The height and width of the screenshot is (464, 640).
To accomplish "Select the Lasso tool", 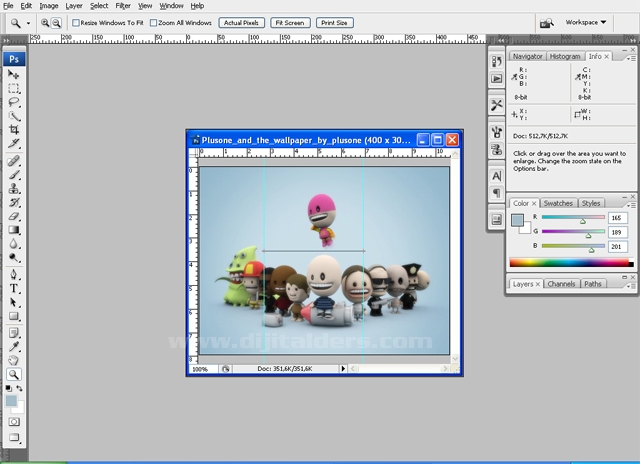I will pyautogui.click(x=13, y=102).
